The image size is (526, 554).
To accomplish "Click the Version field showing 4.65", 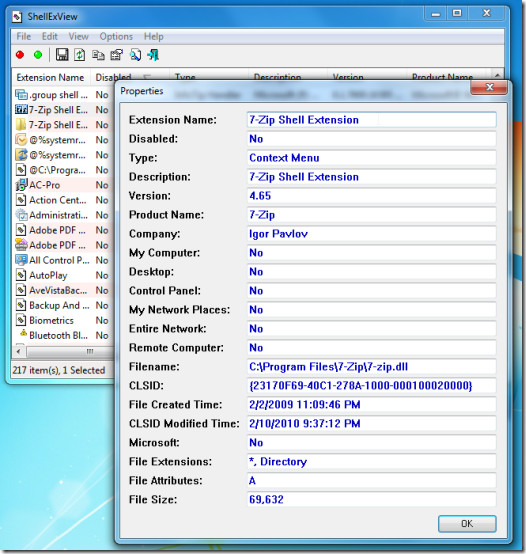I will pos(372,196).
